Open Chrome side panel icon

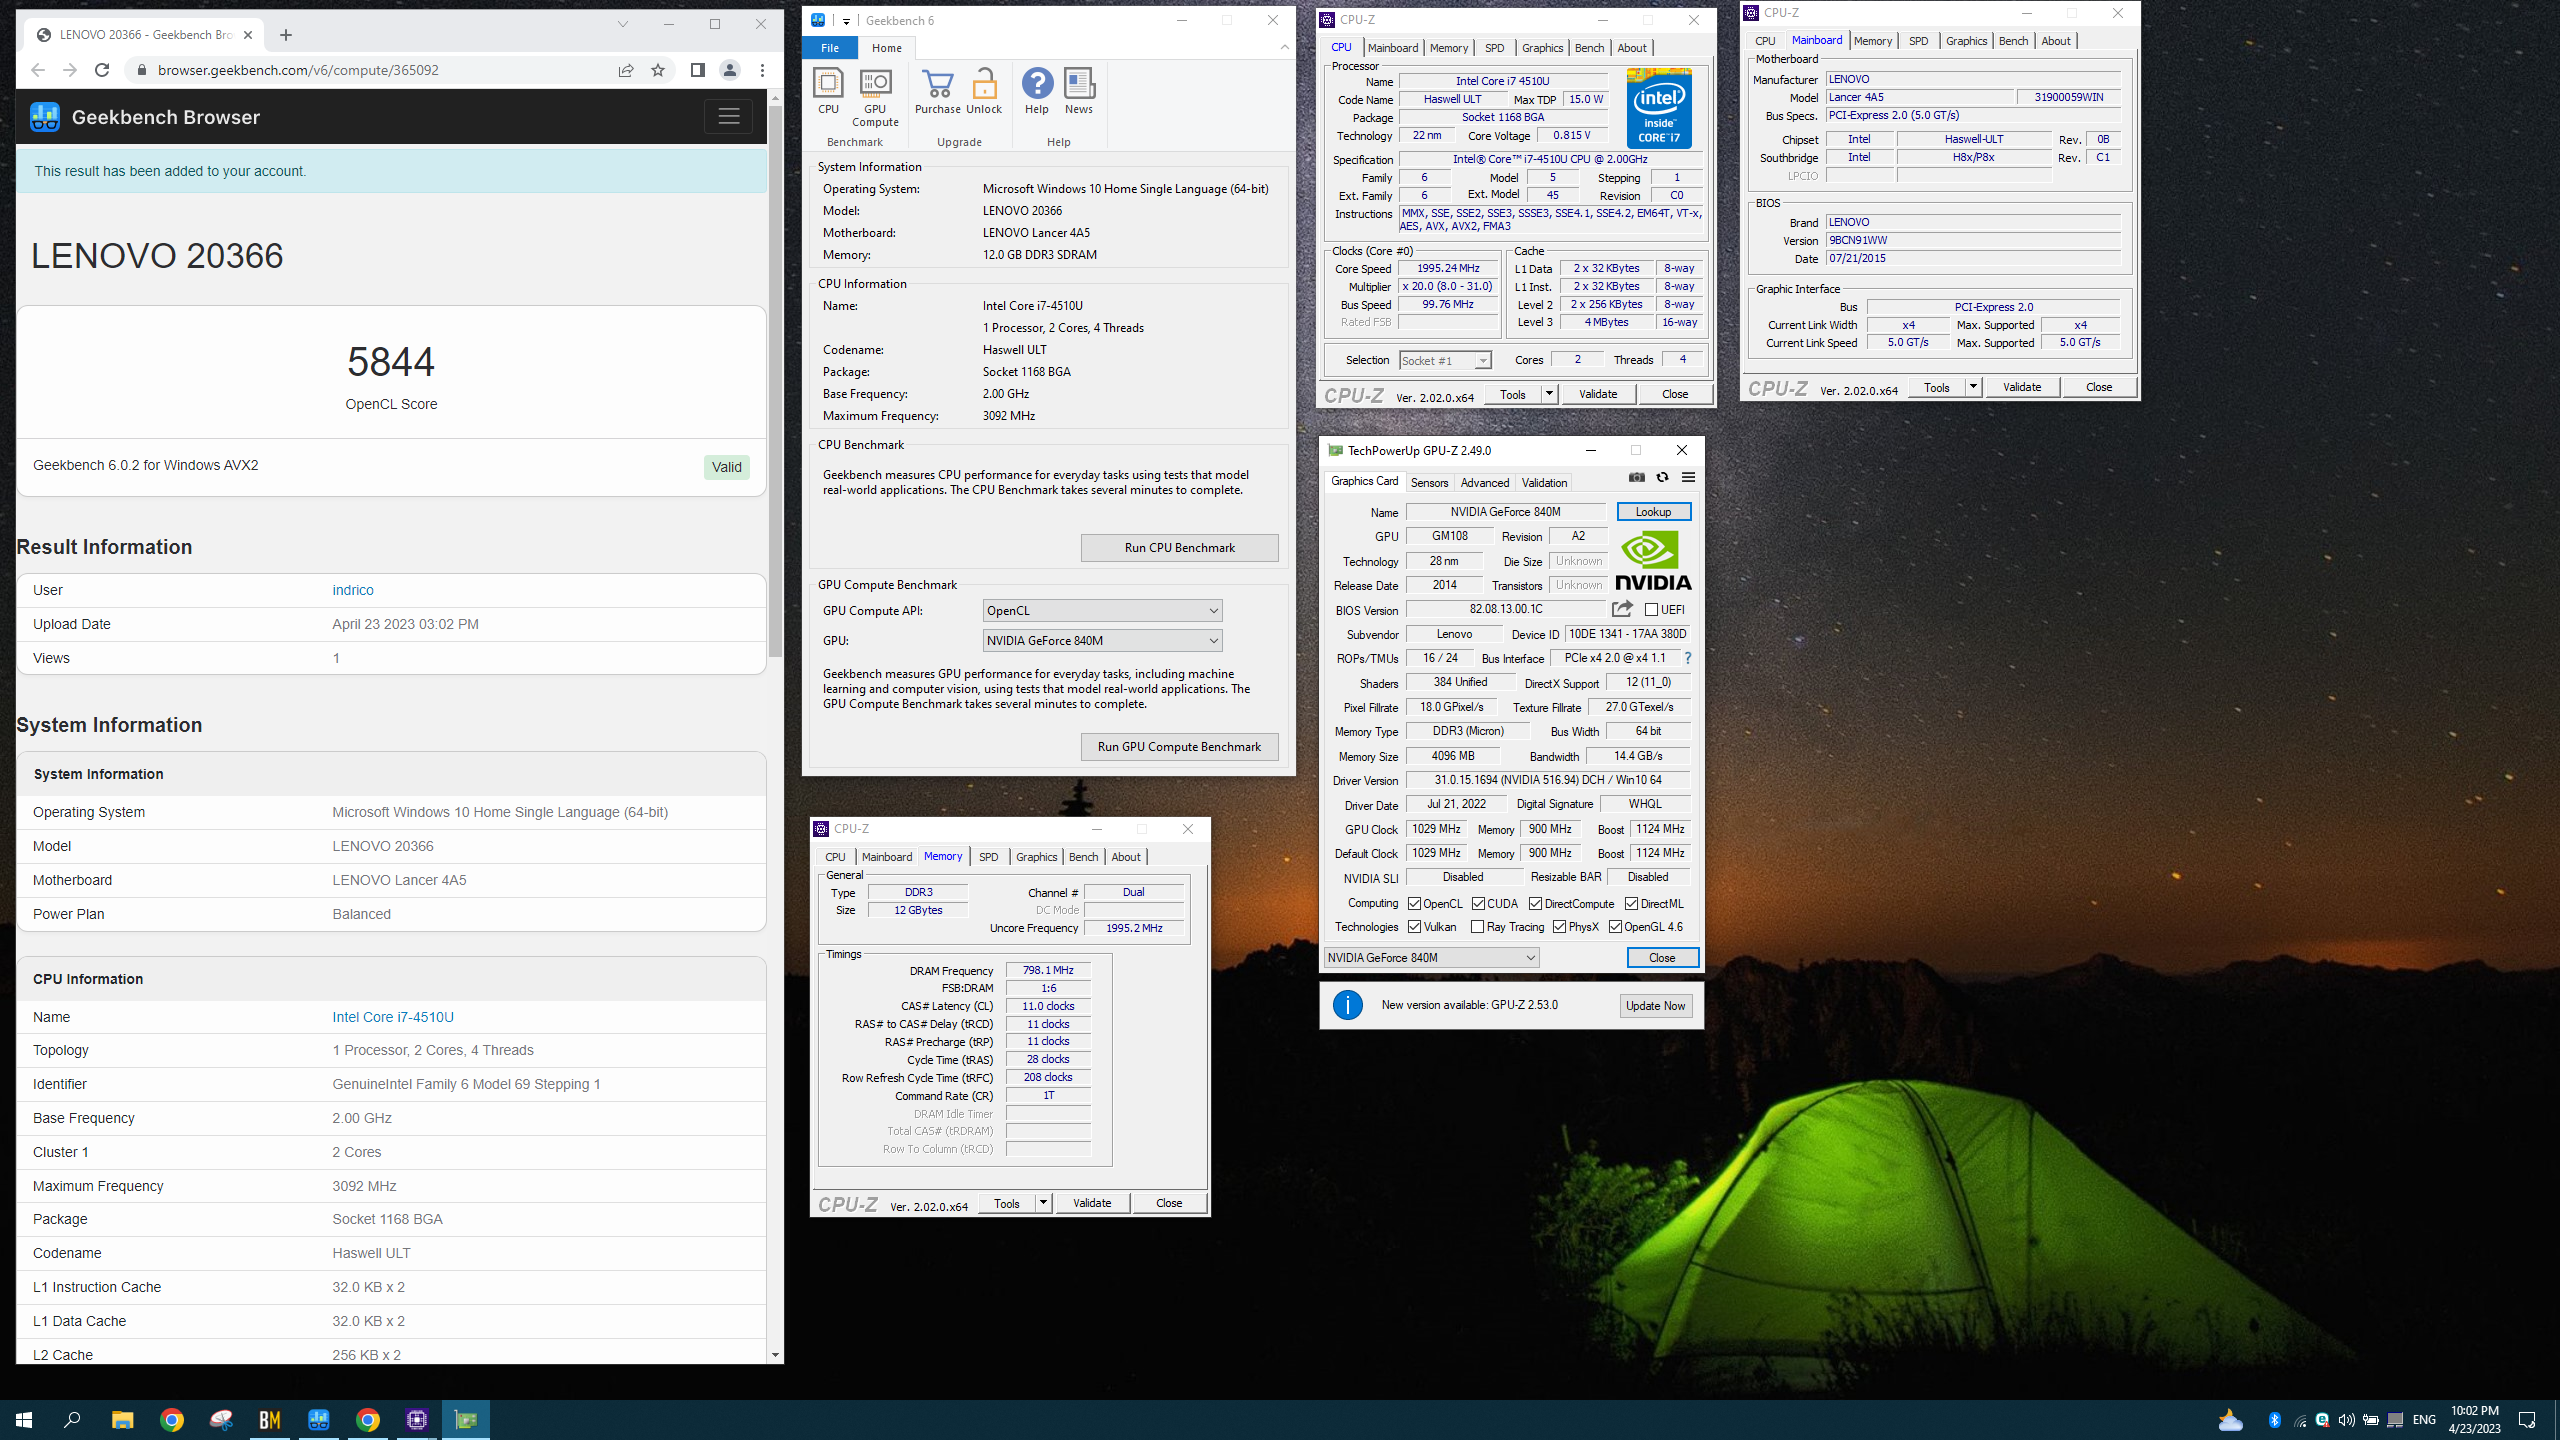[x=698, y=70]
